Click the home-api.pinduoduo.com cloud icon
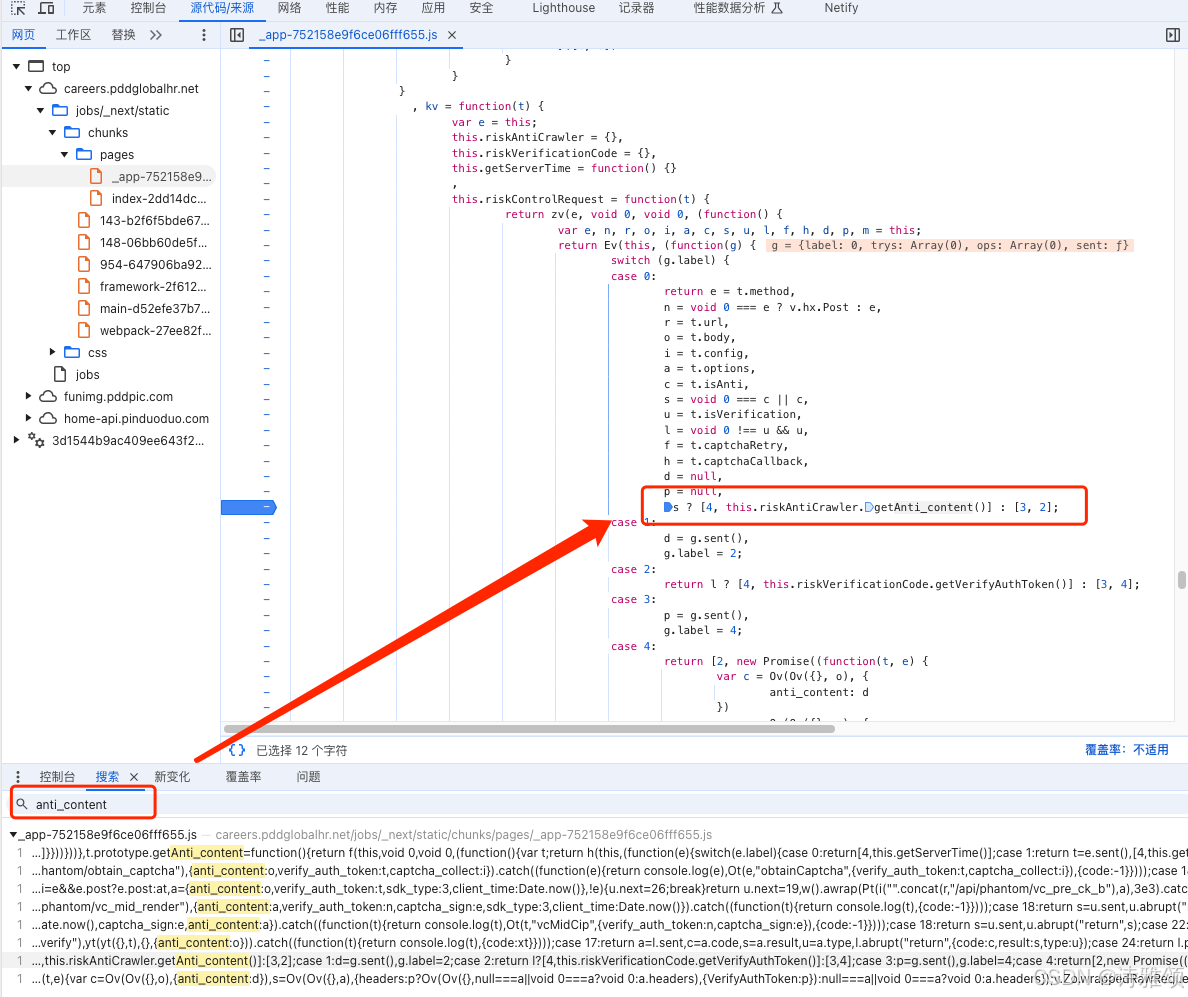Viewport: 1188px width, 997px height. (48, 418)
